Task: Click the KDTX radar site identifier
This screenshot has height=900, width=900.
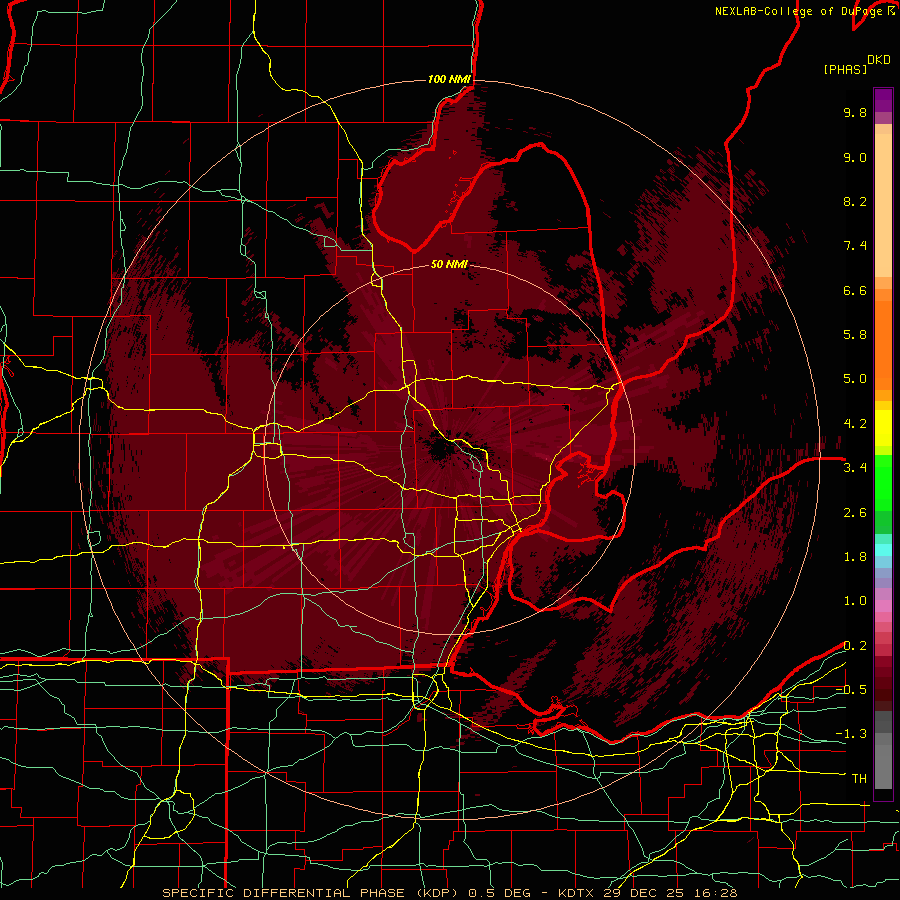Action: pyautogui.click(x=576, y=893)
